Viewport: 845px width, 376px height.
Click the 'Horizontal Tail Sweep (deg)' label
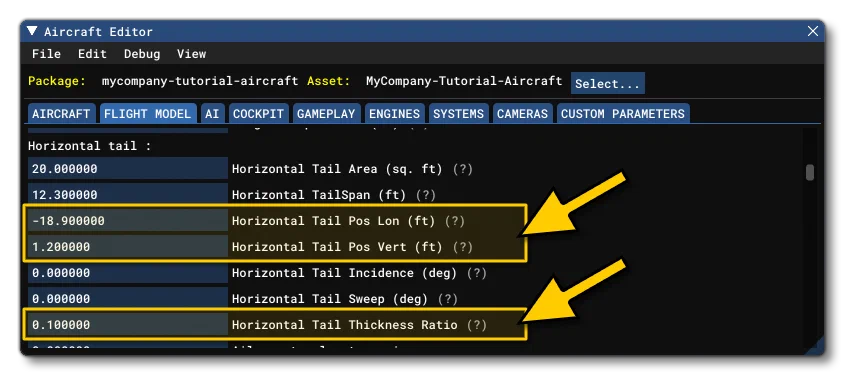[330, 298]
